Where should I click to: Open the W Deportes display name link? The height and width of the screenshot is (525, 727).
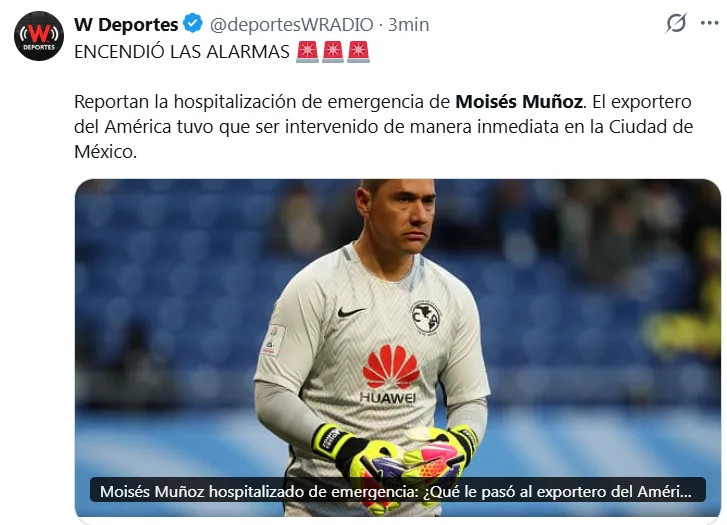tap(126, 25)
